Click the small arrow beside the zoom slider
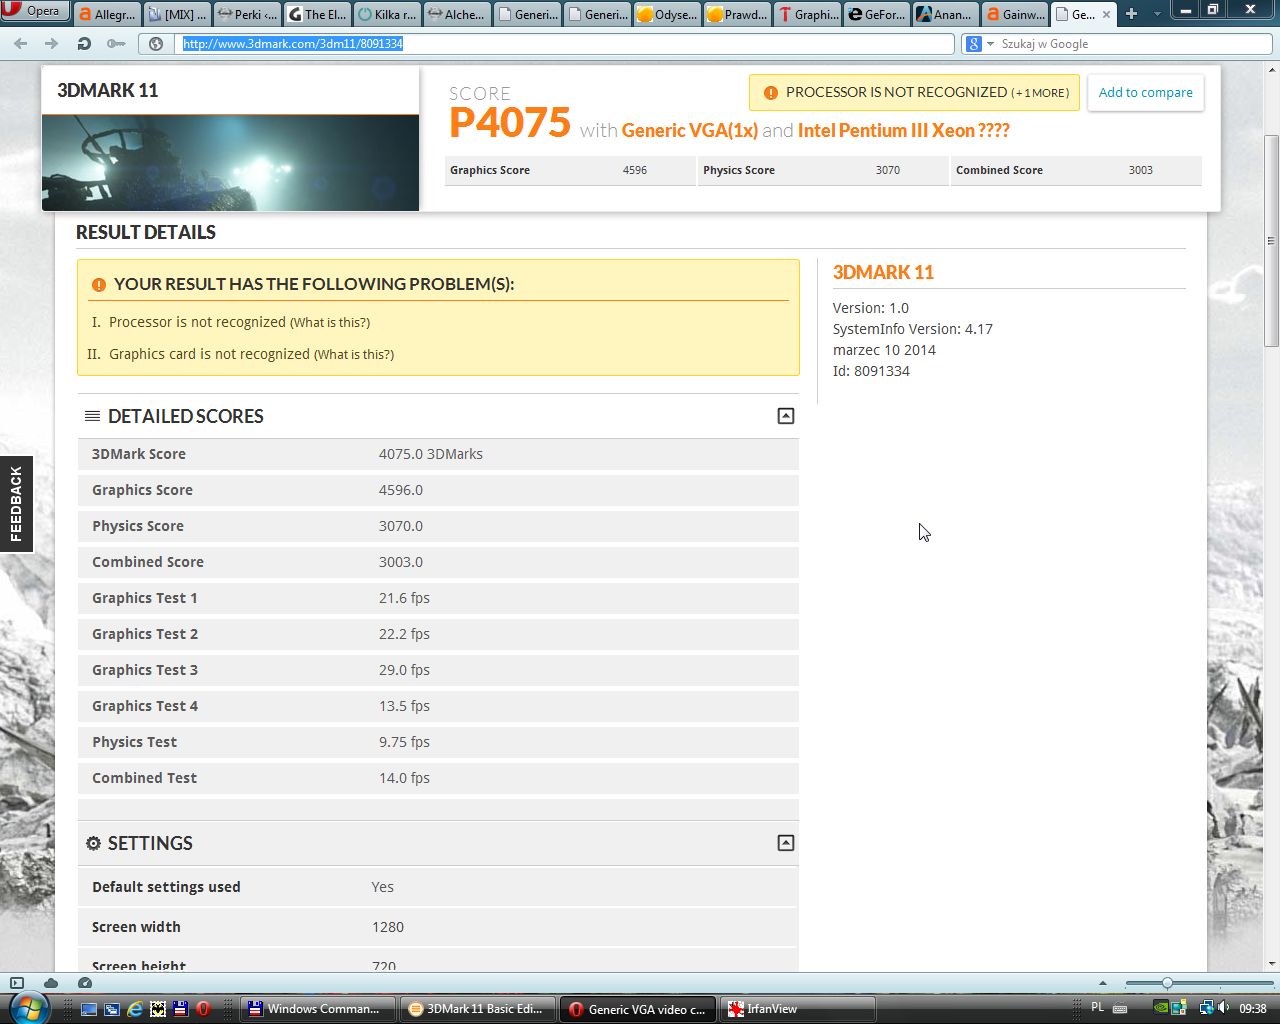 (x=1102, y=983)
